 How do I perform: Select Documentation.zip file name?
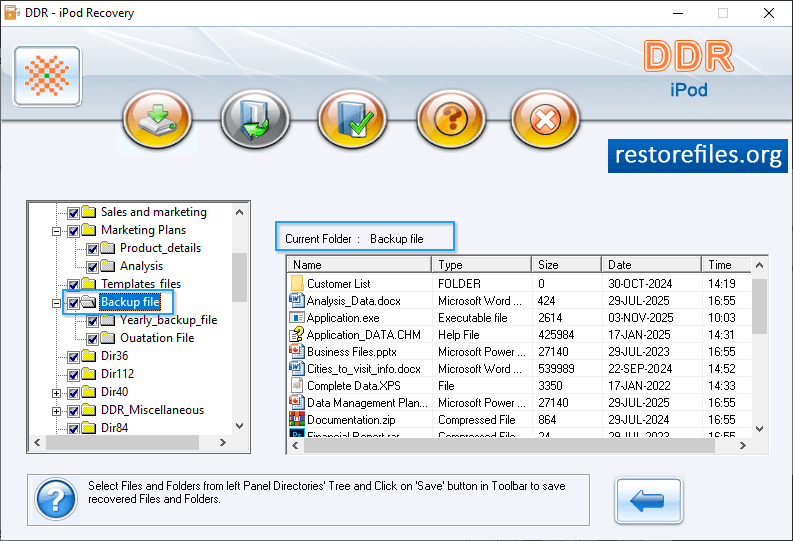[351, 420]
